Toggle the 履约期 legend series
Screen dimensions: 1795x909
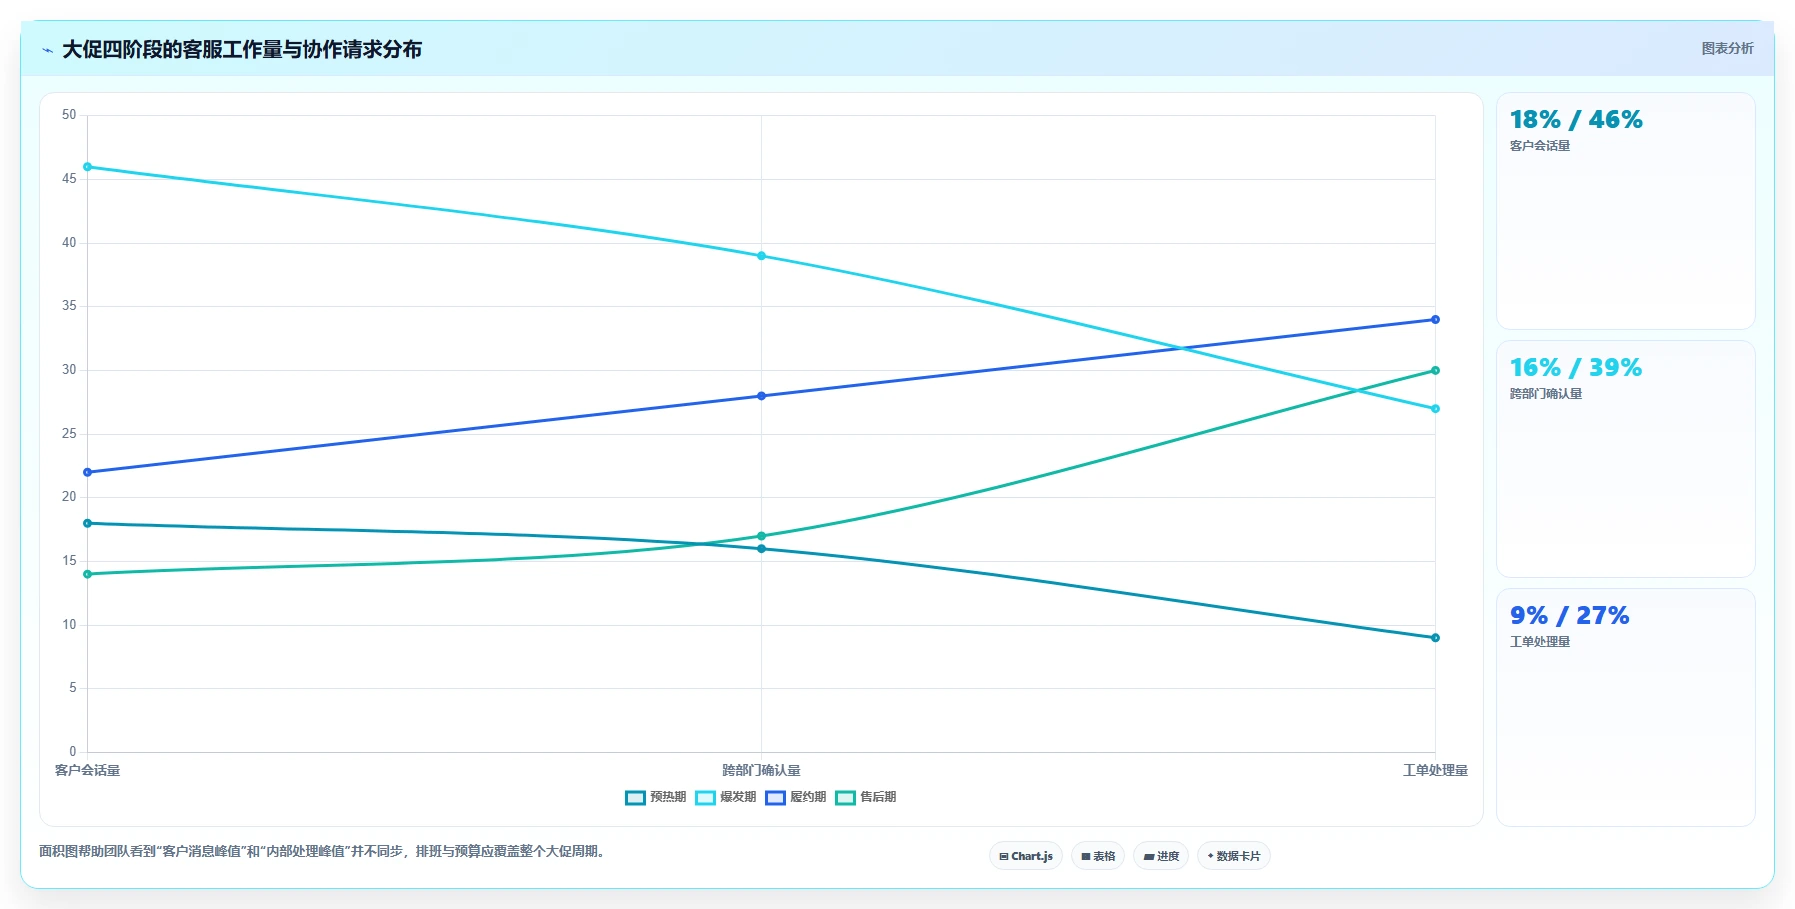pyautogui.click(x=795, y=797)
